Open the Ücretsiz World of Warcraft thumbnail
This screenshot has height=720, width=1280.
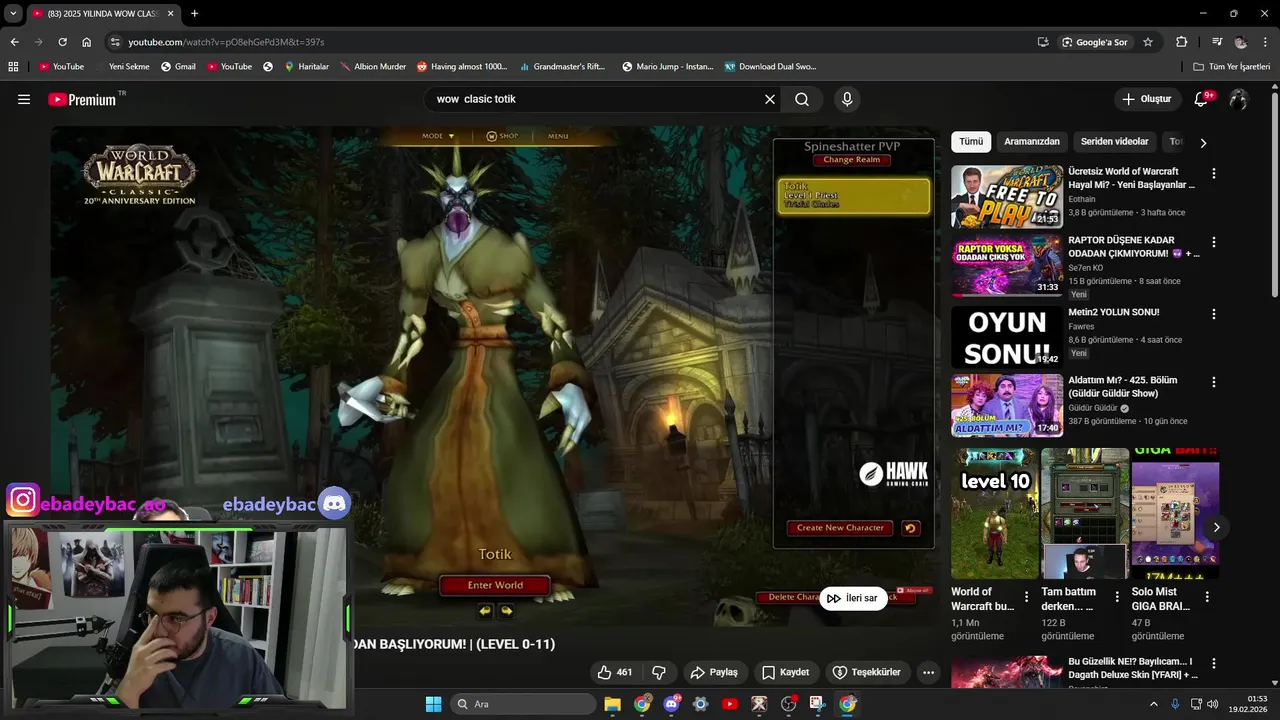1006,197
